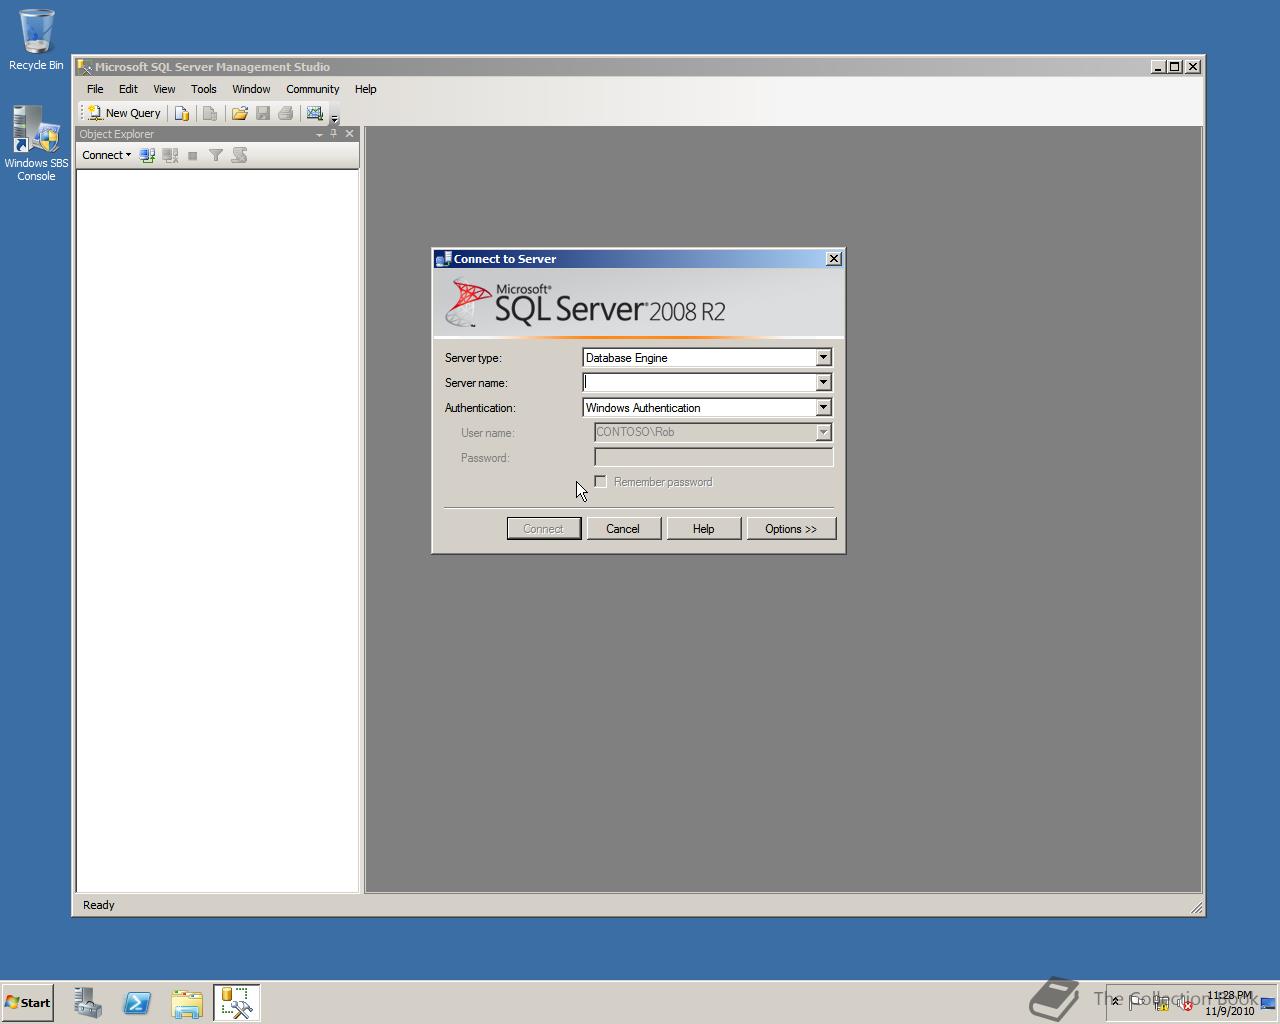Click the Show Desktop icon in the tray

point(1268,1003)
